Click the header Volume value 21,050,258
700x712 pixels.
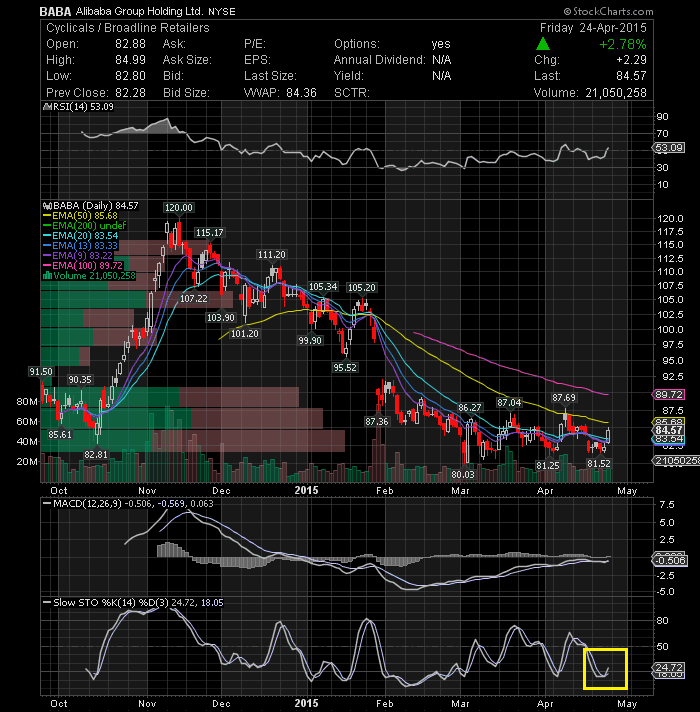coord(616,93)
